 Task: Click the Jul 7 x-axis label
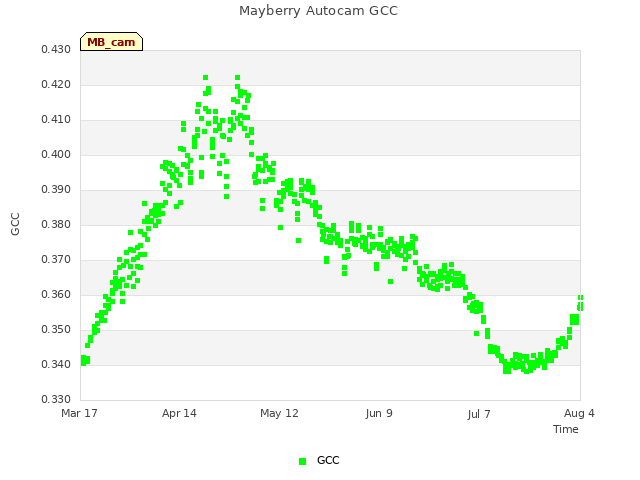(x=479, y=414)
